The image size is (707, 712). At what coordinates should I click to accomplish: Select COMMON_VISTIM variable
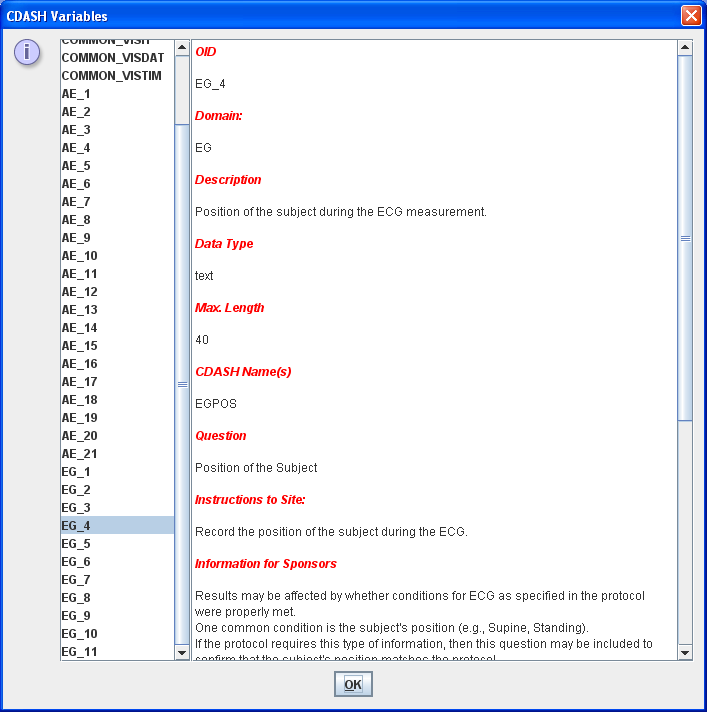[111, 76]
